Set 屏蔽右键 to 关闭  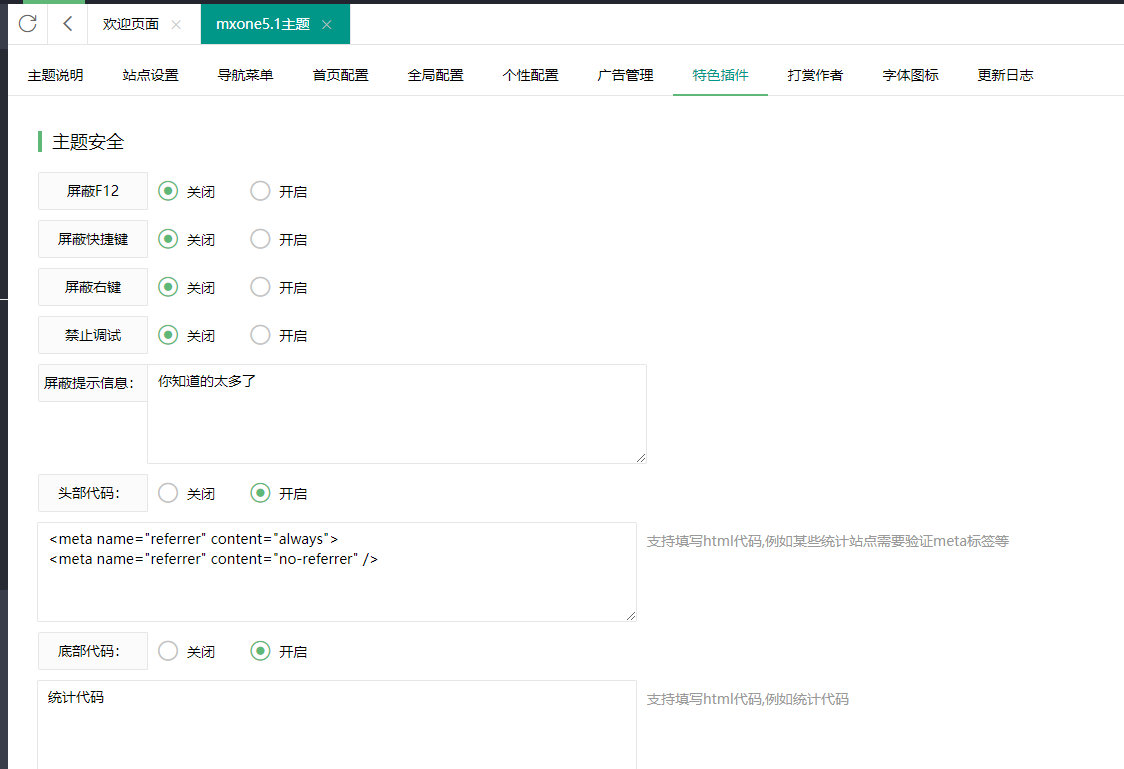(168, 287)
